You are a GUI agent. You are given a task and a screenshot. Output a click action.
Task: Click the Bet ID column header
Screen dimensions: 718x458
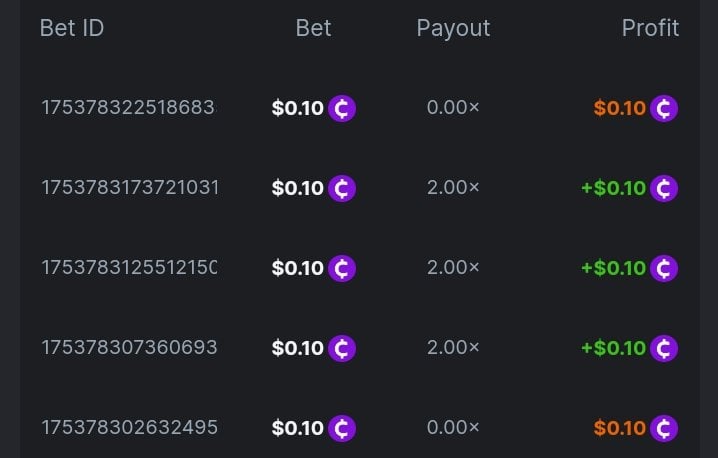[x=72, y=28]
